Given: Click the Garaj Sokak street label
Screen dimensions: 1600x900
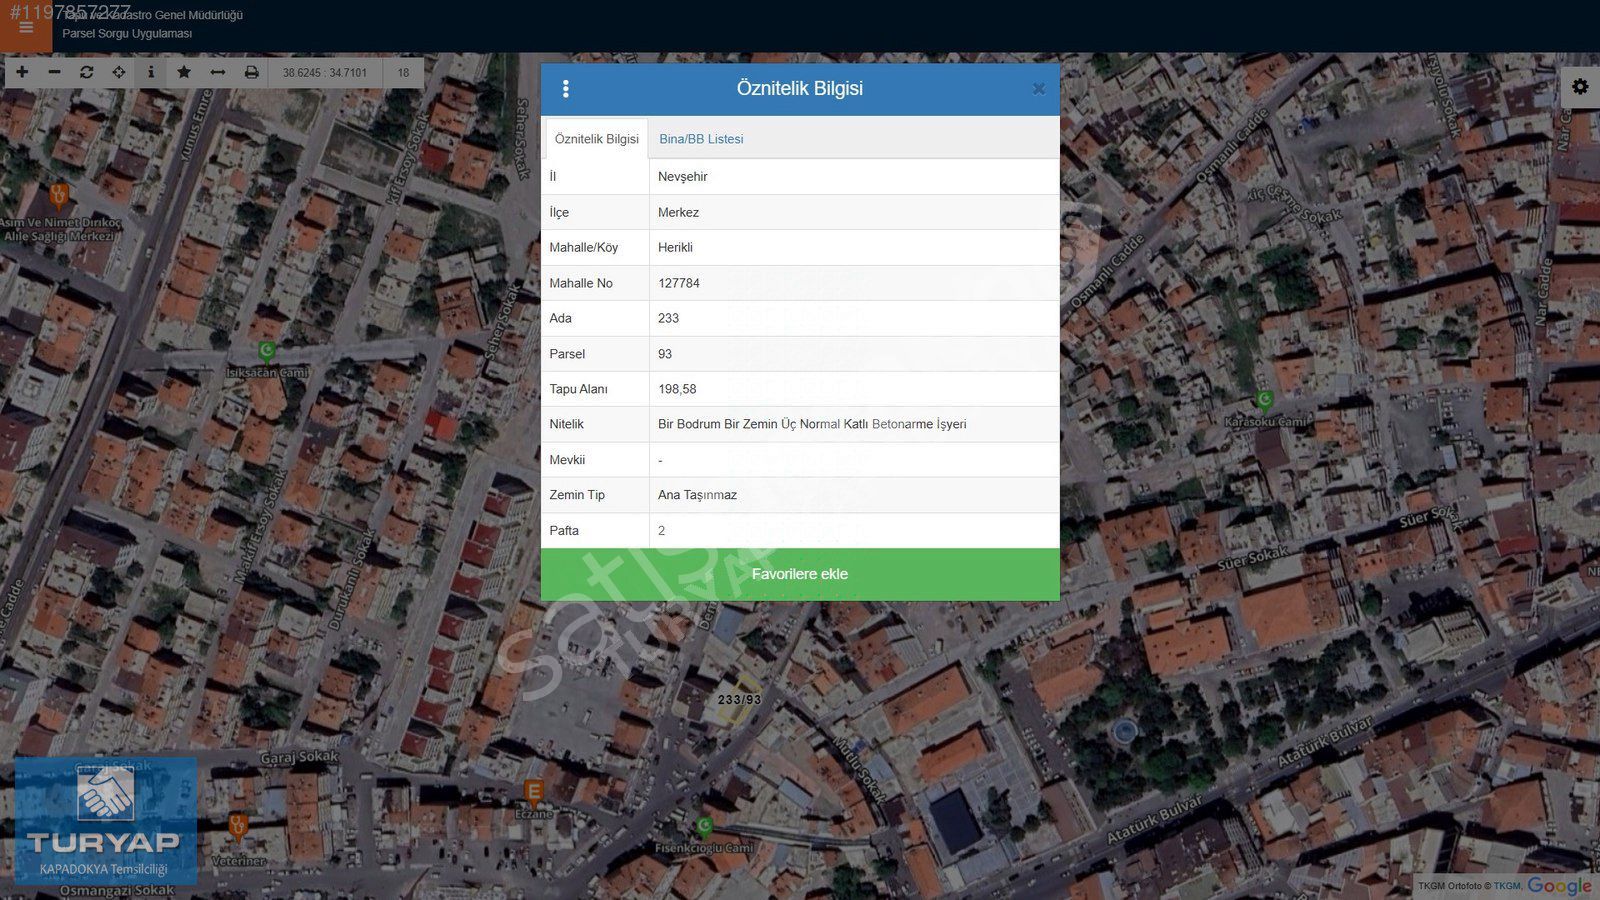Looking at the screenshot, I should (x=299, y=757).
